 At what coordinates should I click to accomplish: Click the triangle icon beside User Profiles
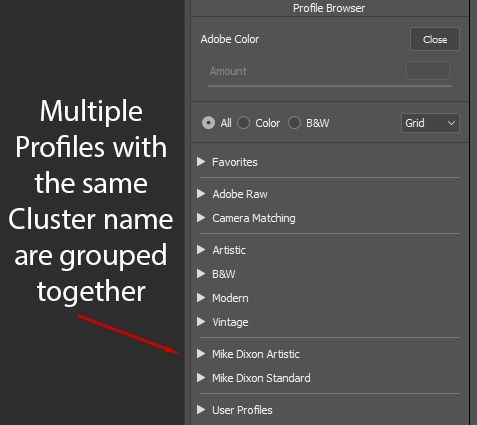pos(201,410)
